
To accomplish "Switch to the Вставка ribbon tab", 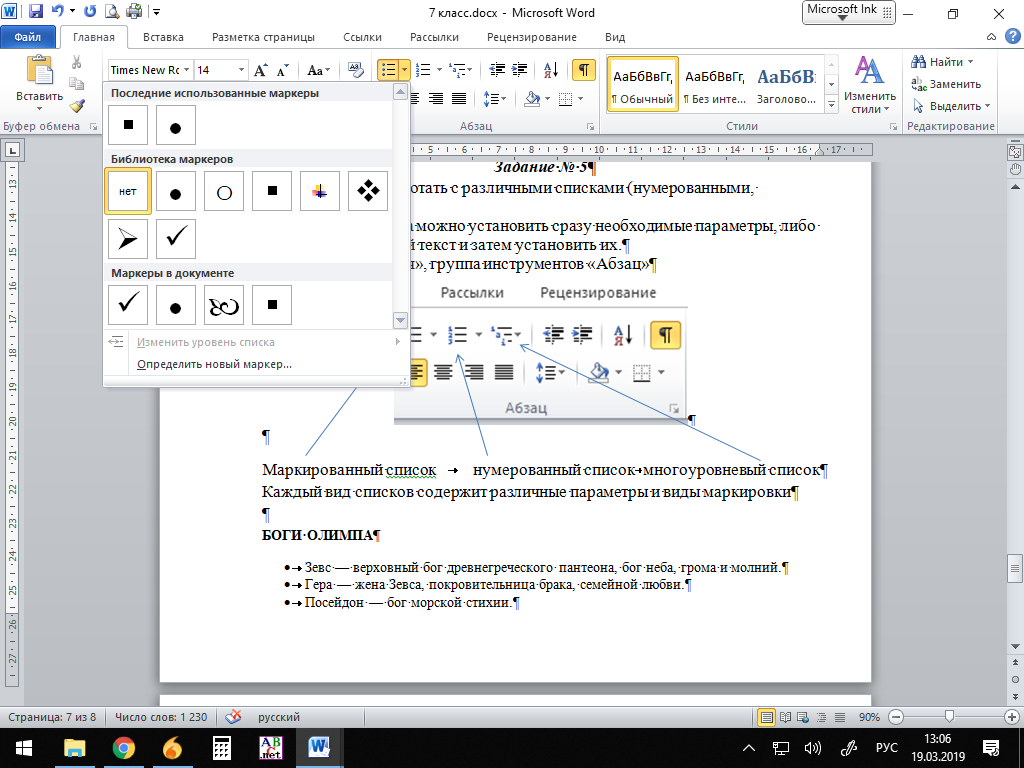I will (x=163, y=37).
